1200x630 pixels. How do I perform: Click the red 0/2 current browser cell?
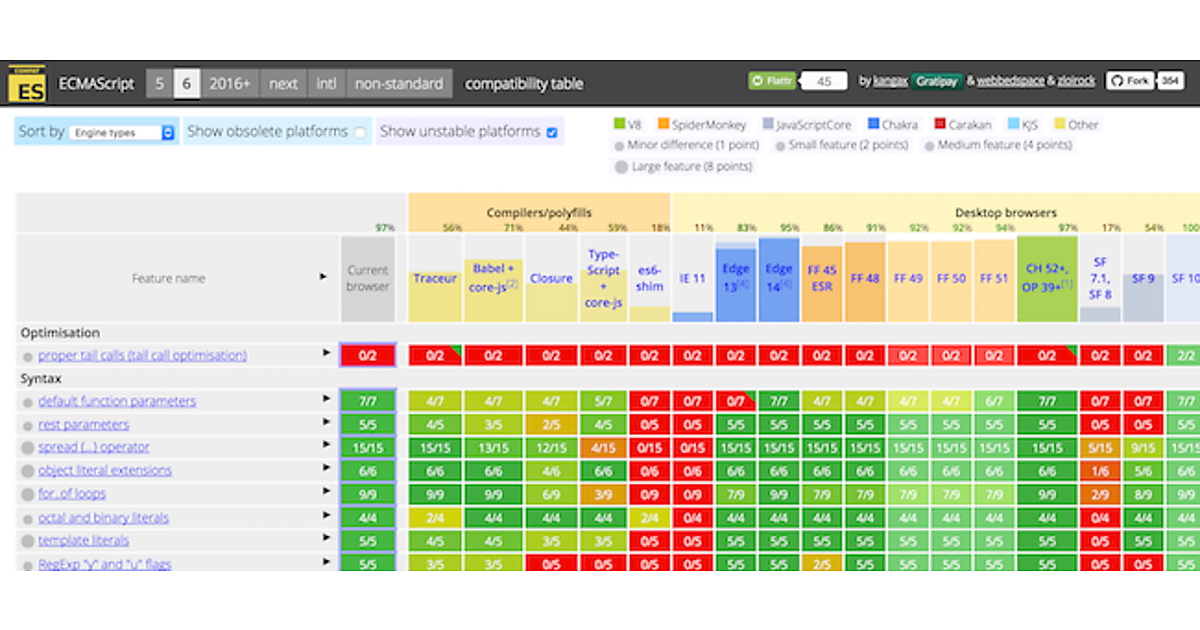coord(368,356)
